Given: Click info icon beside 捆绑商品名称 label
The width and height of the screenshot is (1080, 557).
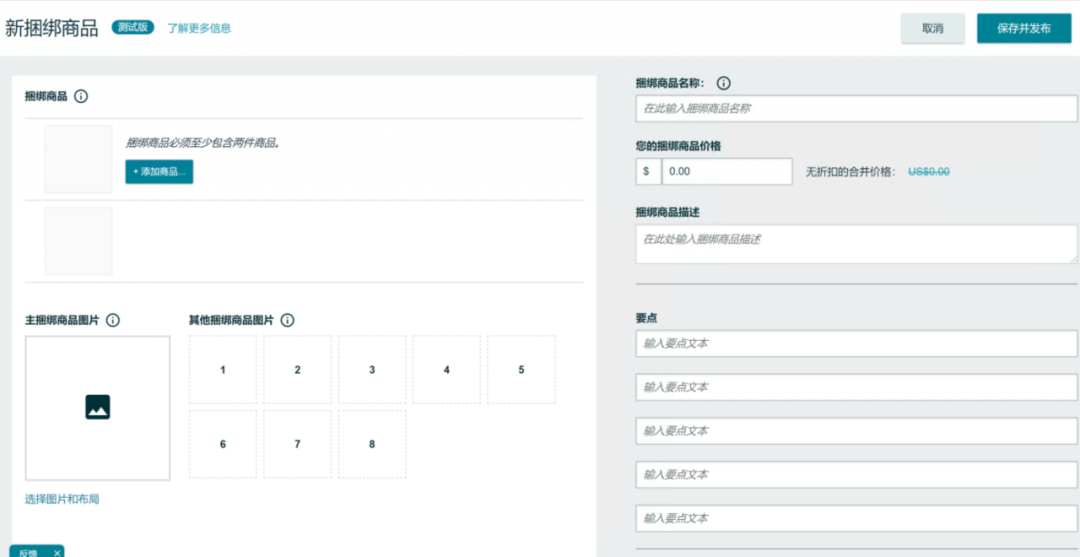Looking at the screenshot, I should (x=723, y=83).
